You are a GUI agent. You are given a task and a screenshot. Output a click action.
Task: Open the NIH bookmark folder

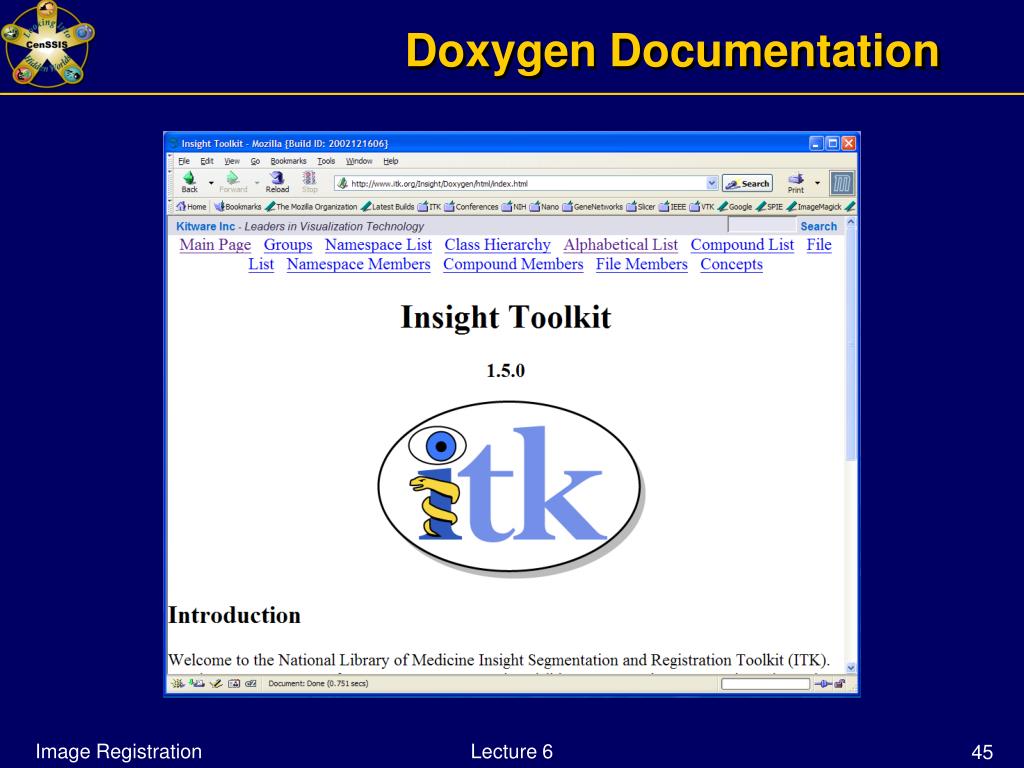[x=514, y=206]
